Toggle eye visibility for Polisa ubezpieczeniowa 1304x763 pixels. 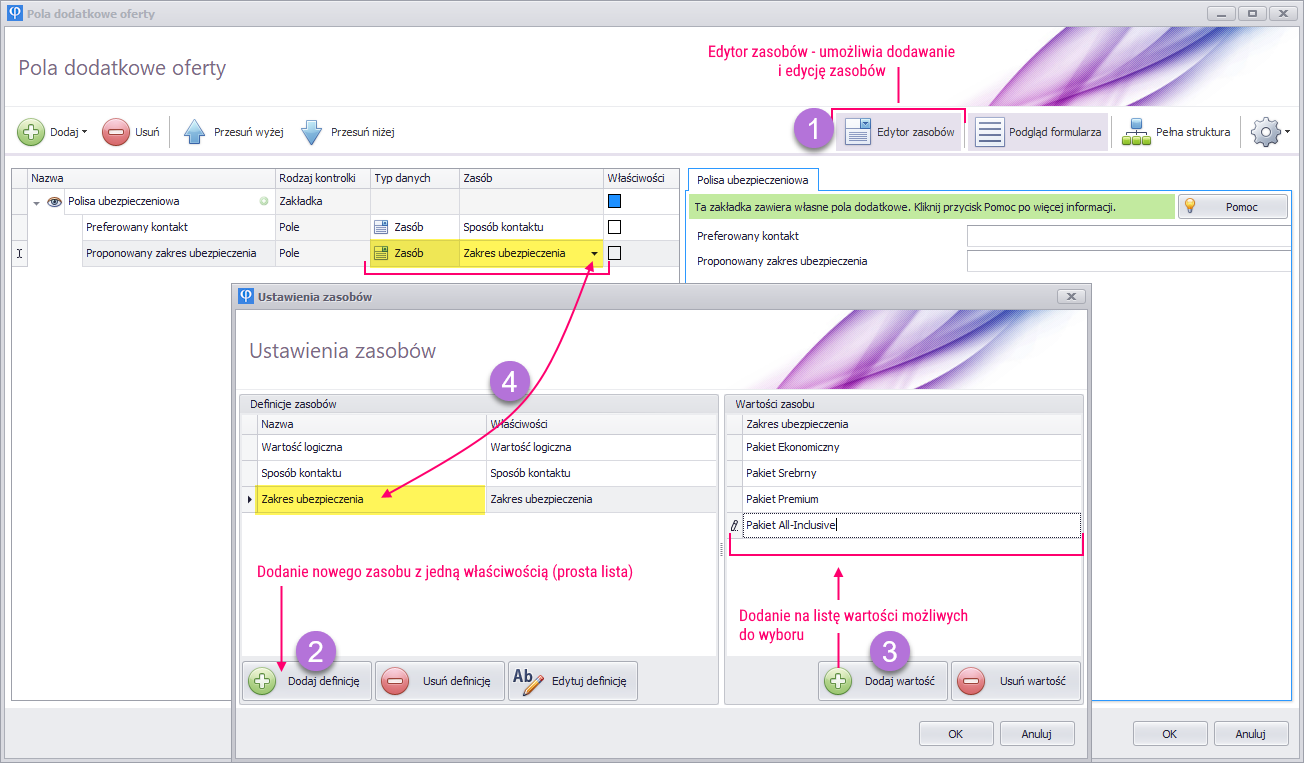point(55,202)
